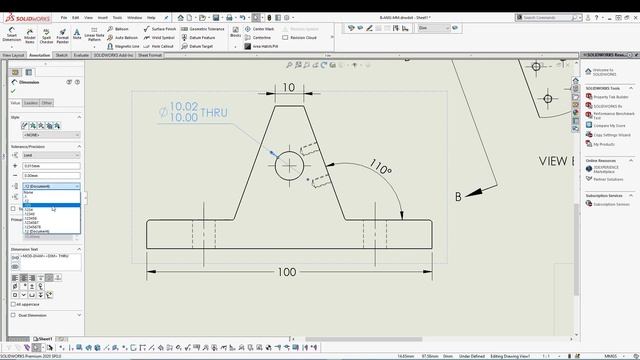Insert a Weld Symbol
Image resolution: width=640 pixels, height=360 pixels.
(159, 38)
